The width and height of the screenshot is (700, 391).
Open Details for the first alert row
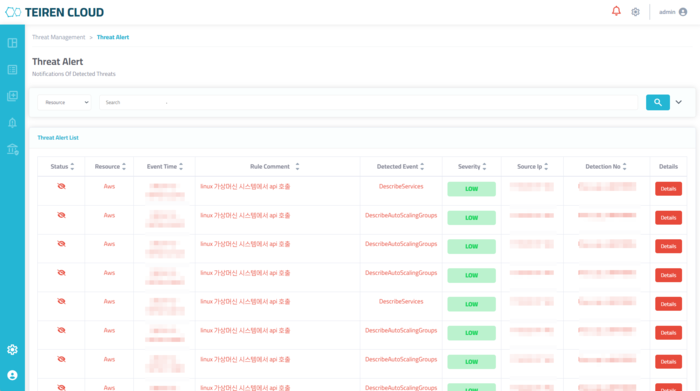(668, 189)
